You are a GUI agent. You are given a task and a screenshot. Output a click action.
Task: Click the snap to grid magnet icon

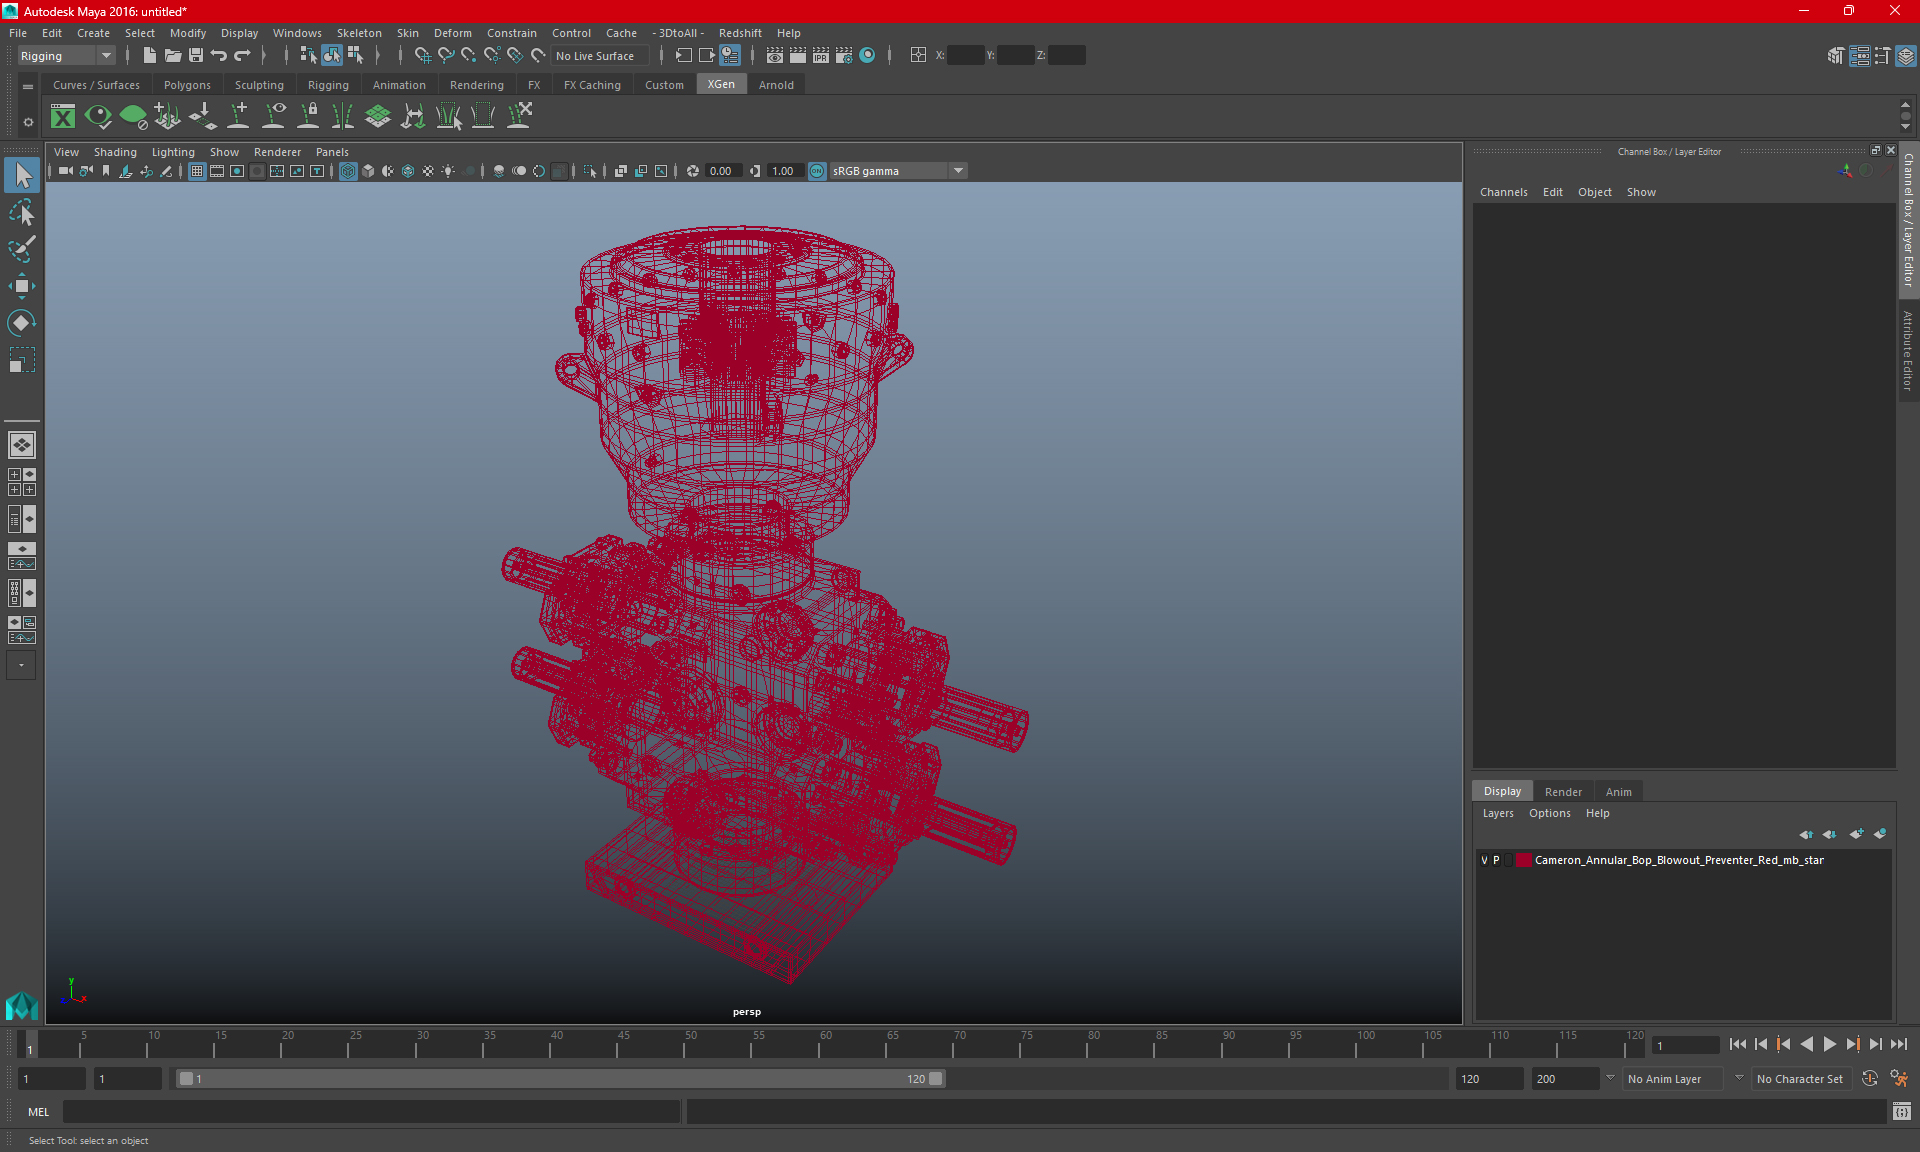click(x=422, y=56)
